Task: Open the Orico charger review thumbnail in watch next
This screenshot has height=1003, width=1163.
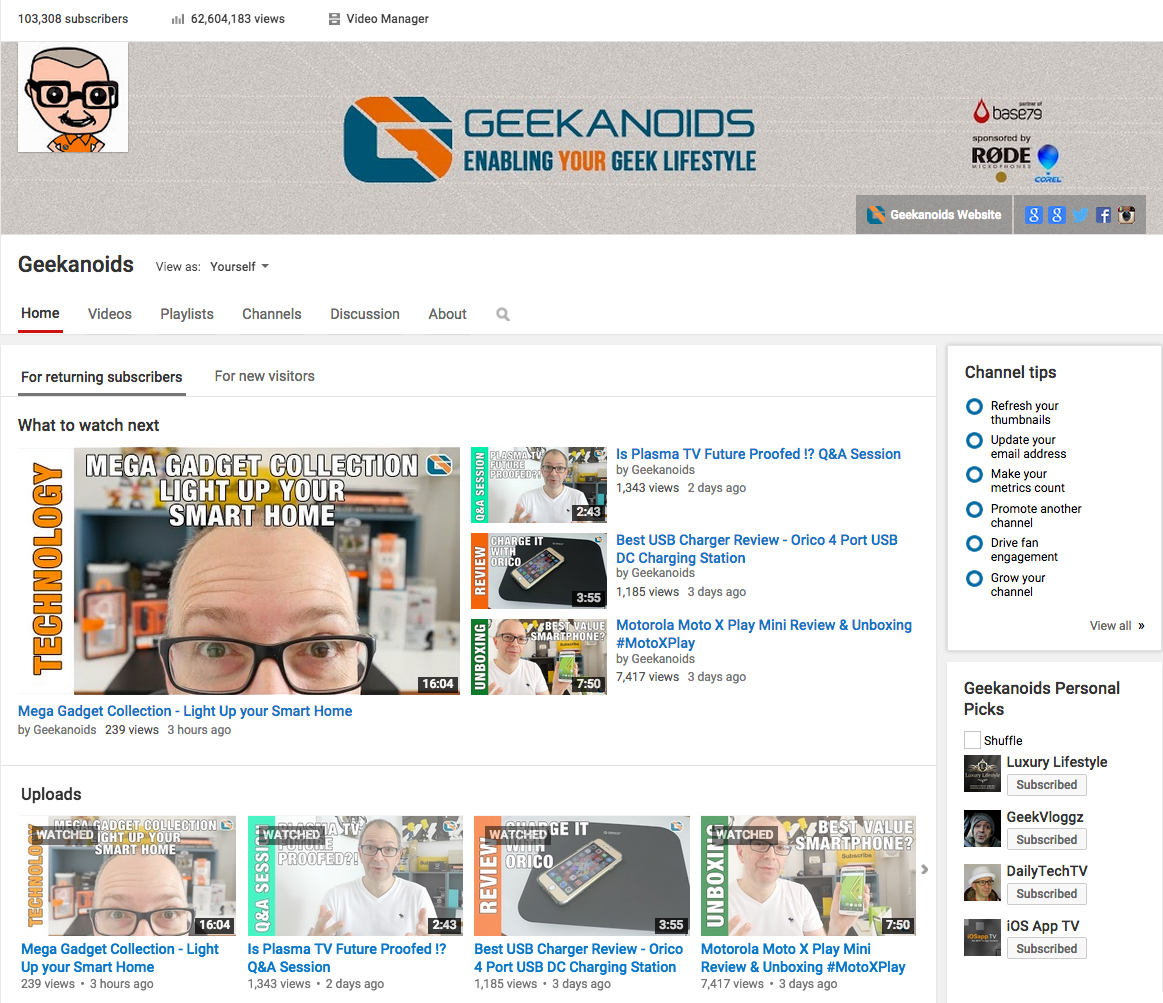Action: 538,571
